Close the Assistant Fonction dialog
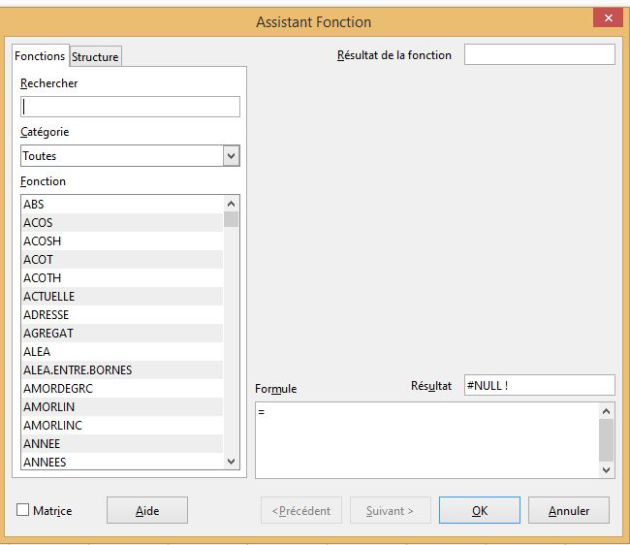The height and width of the screenshot is (545, 630). pos(608,18)
